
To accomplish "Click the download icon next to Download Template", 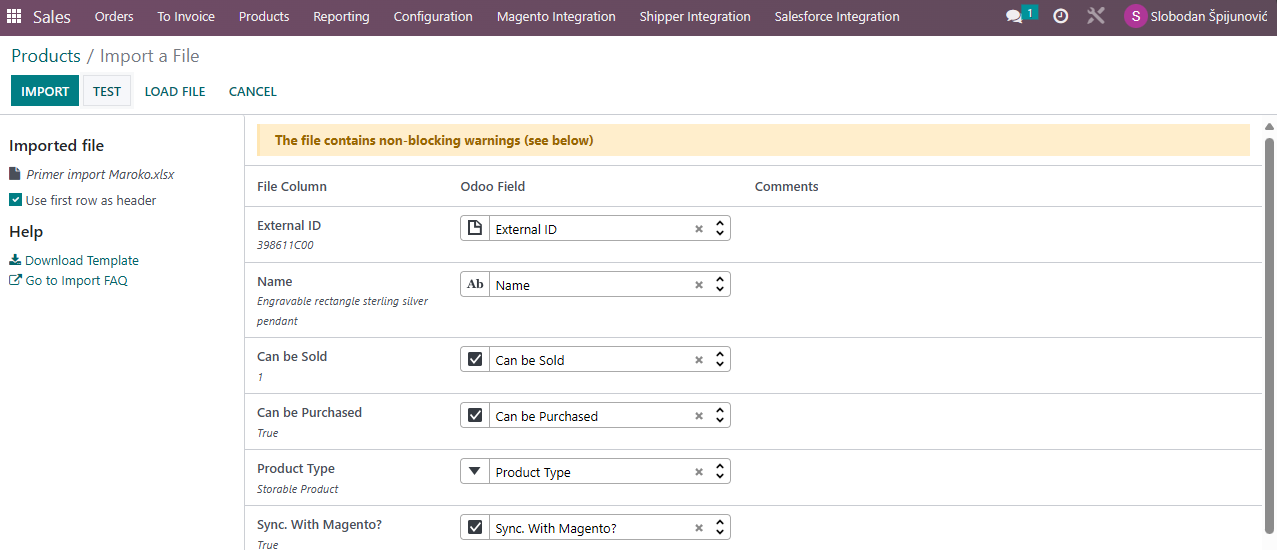I will point(15,260).
